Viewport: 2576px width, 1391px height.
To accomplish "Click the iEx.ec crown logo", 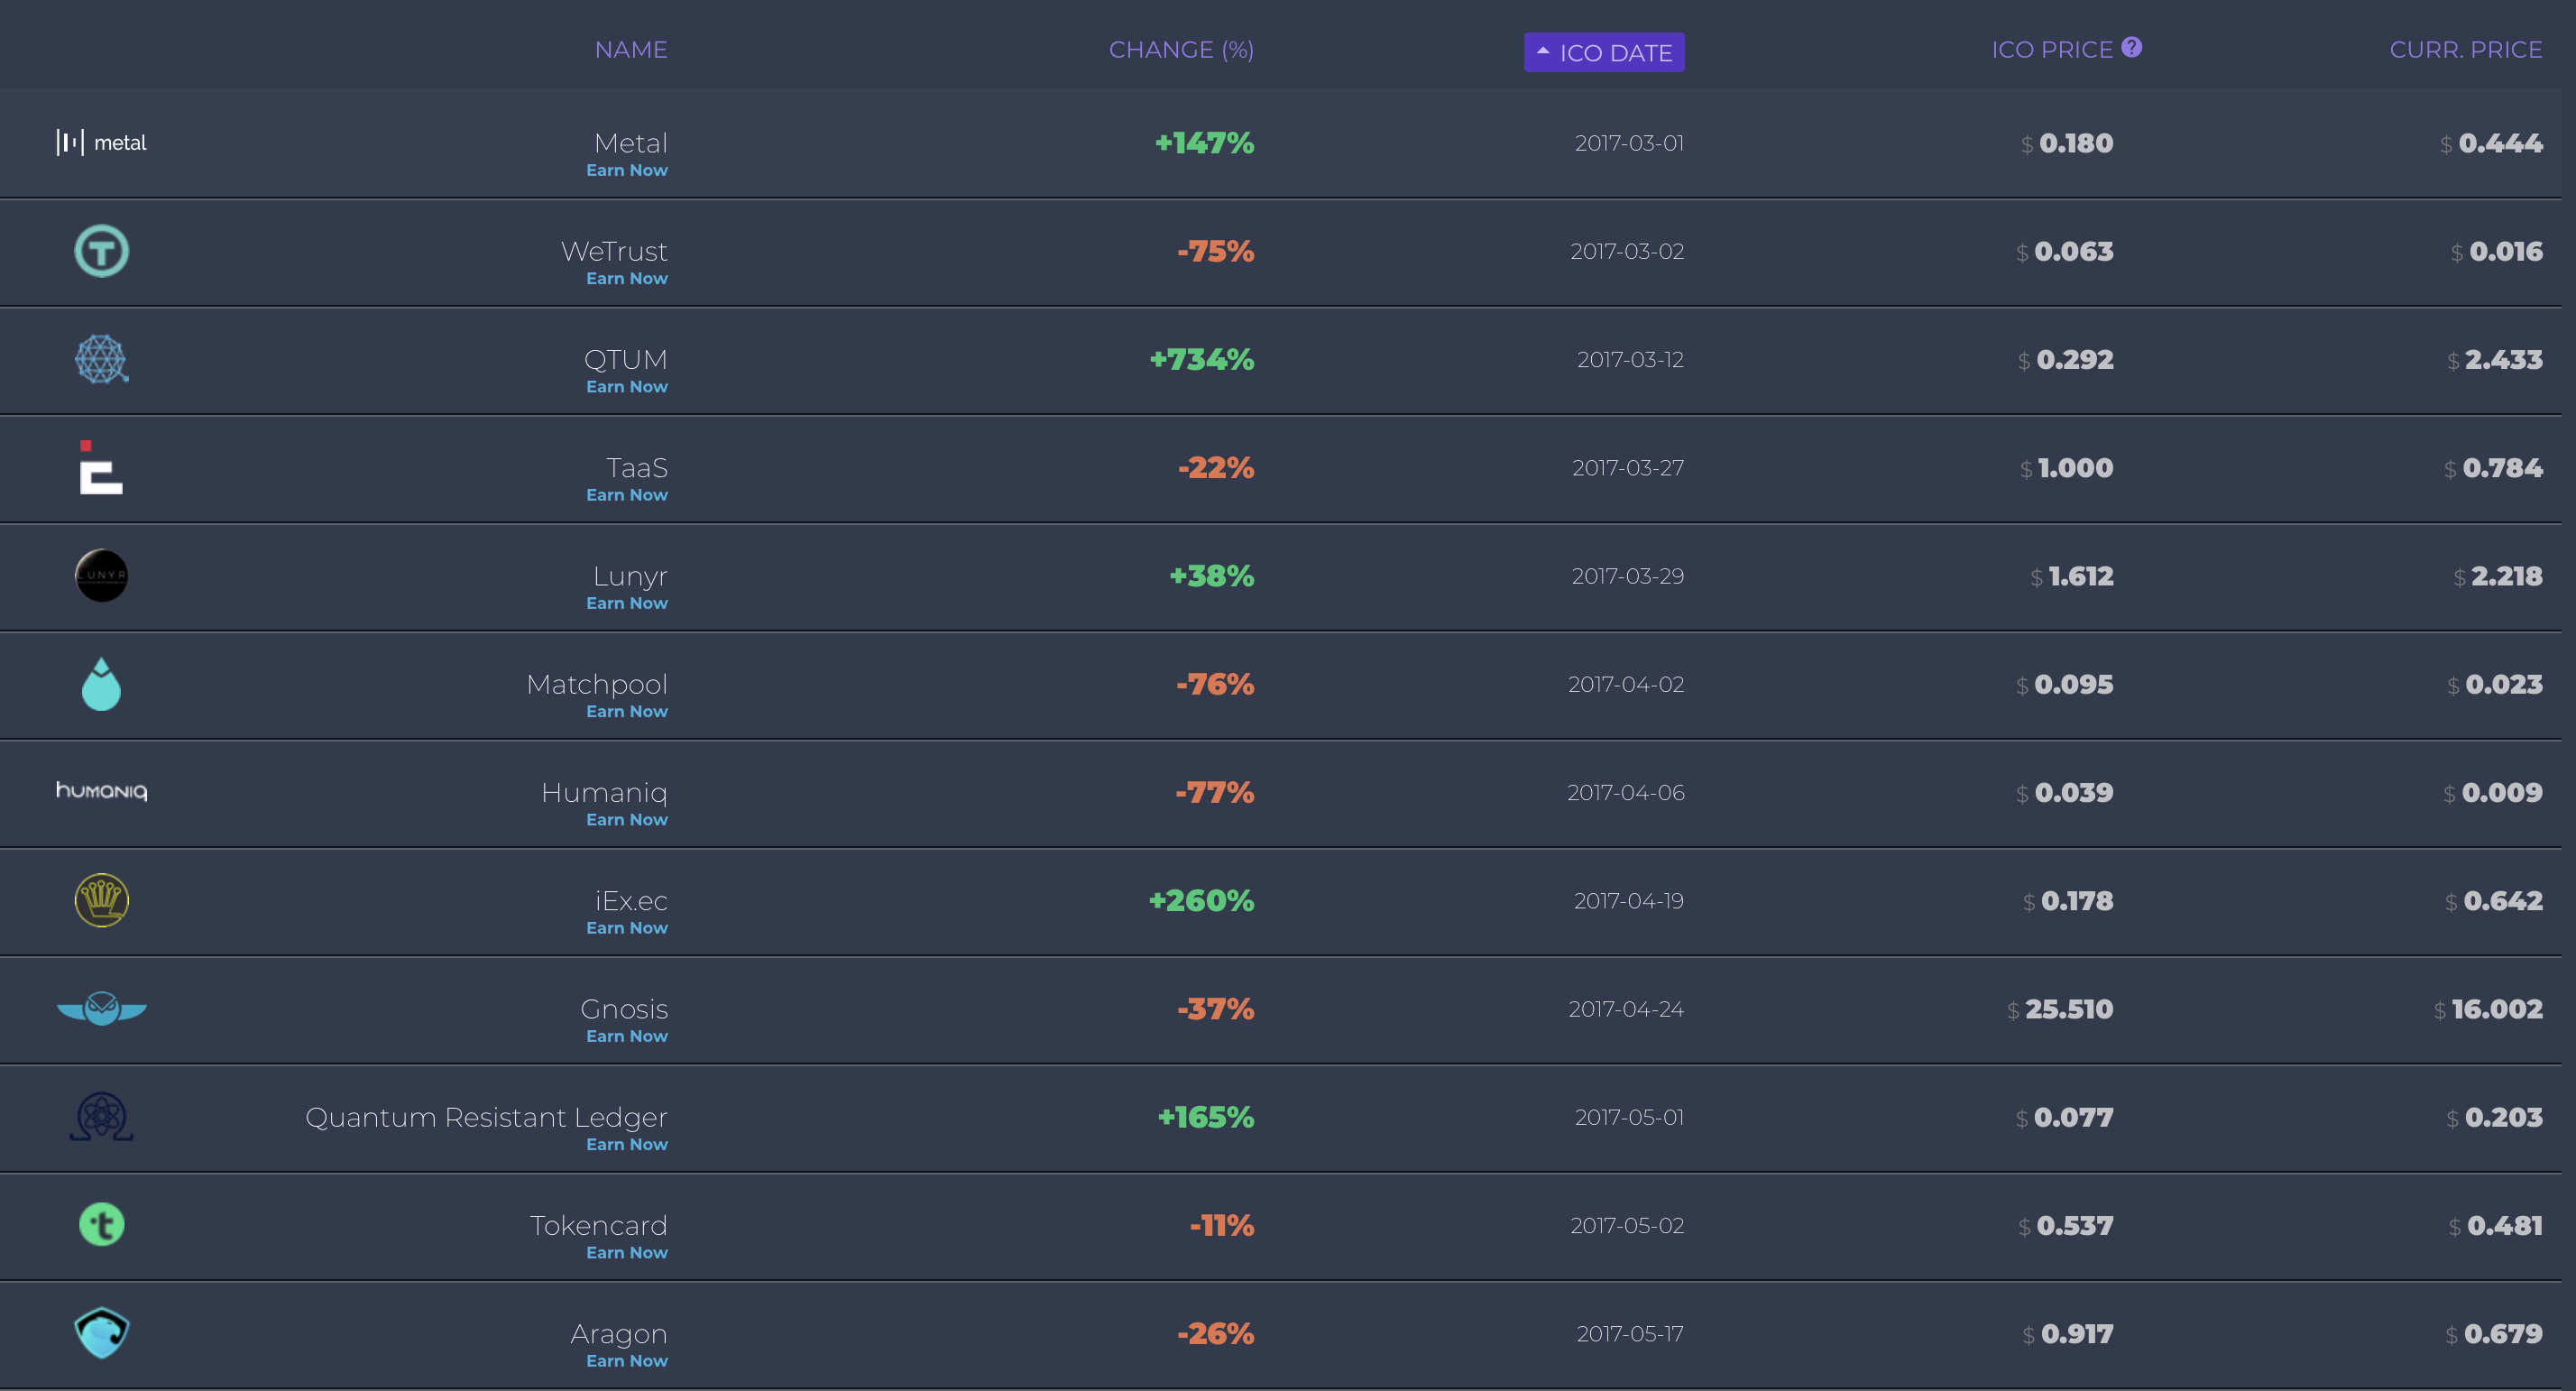I will (x=101, y=901).
